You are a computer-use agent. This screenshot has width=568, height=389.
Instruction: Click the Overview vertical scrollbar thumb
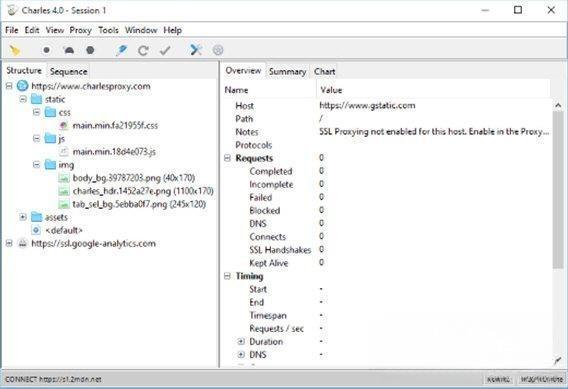click(558, 190)
